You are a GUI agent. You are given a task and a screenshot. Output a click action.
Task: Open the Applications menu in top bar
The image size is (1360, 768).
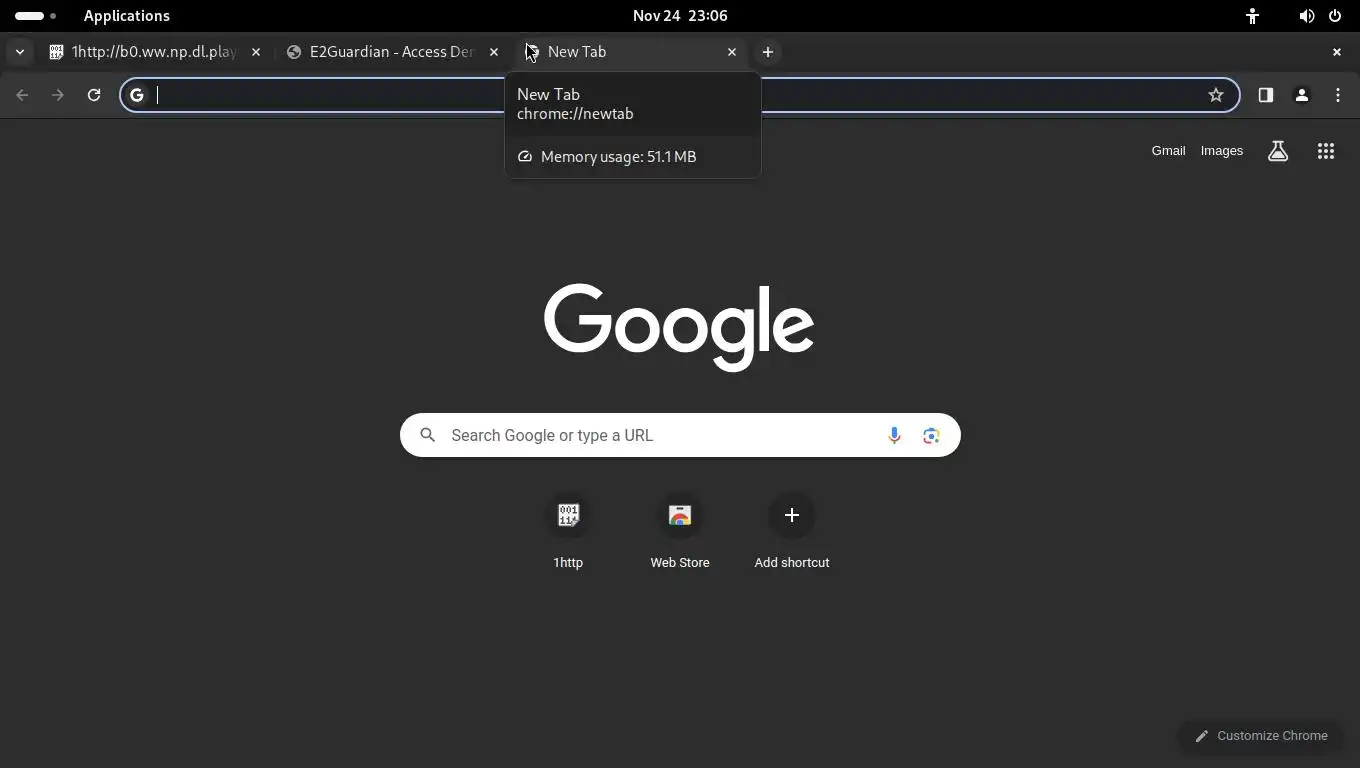(127, 16)
